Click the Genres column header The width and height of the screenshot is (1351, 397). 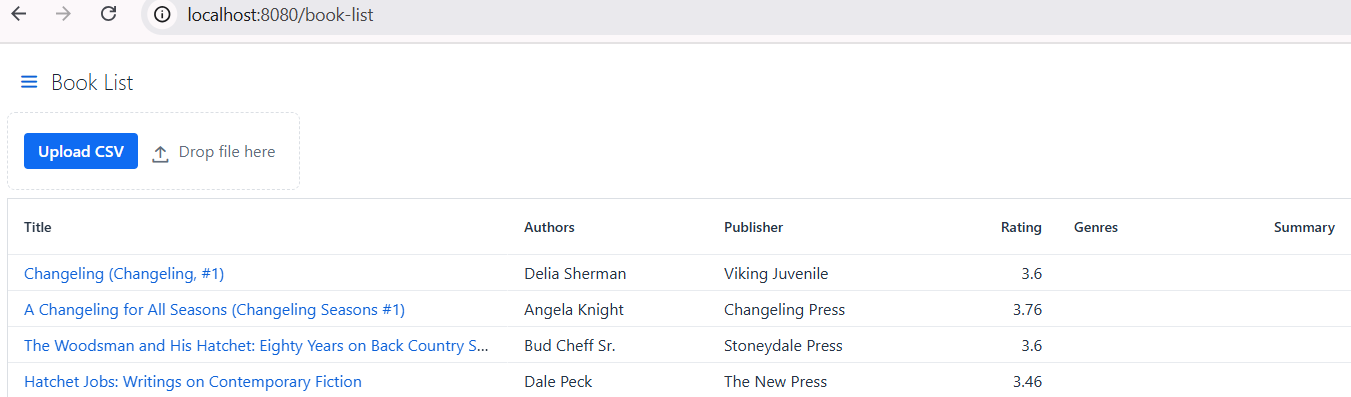1096,227
